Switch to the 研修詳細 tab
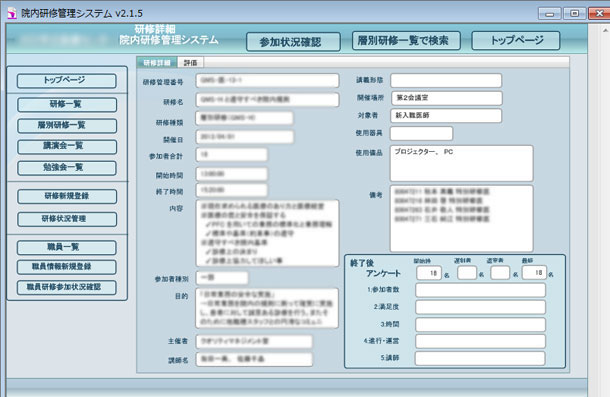This screenshot has height=397, width=610. pyautogui.click(x=157, y=63)
